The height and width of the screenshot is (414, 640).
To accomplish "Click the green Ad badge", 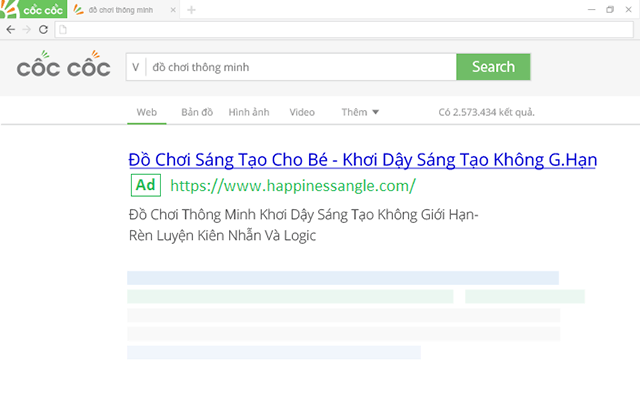I will [146, 185].
